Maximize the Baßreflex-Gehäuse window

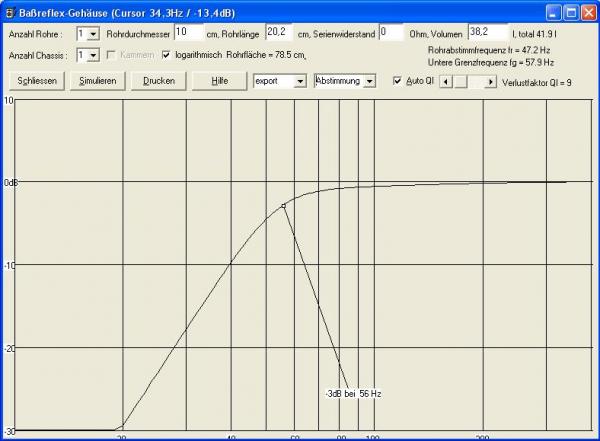(x=567, y=12)
